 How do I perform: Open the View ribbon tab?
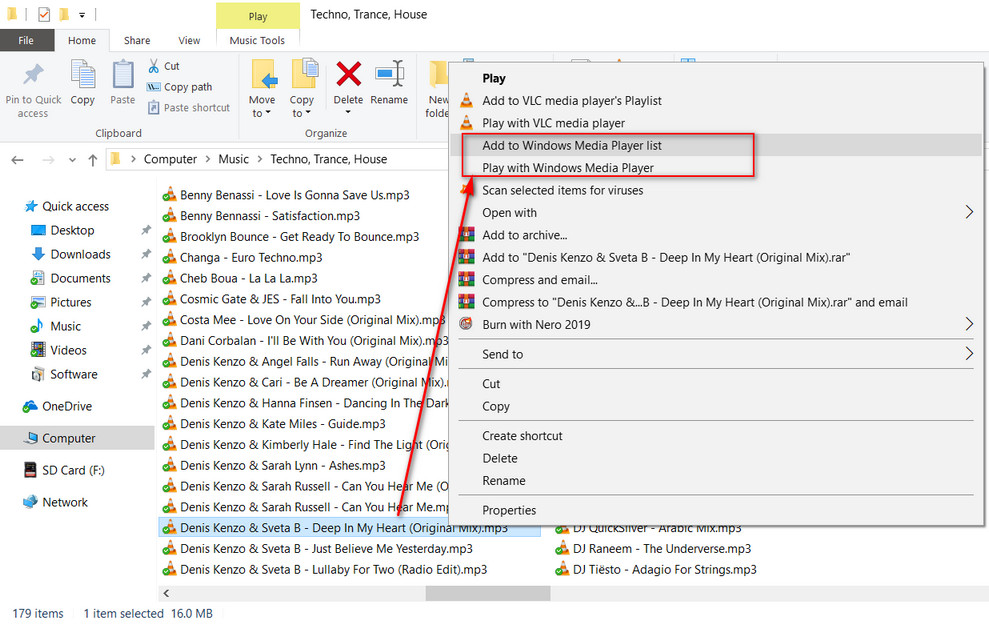[189, 41]
